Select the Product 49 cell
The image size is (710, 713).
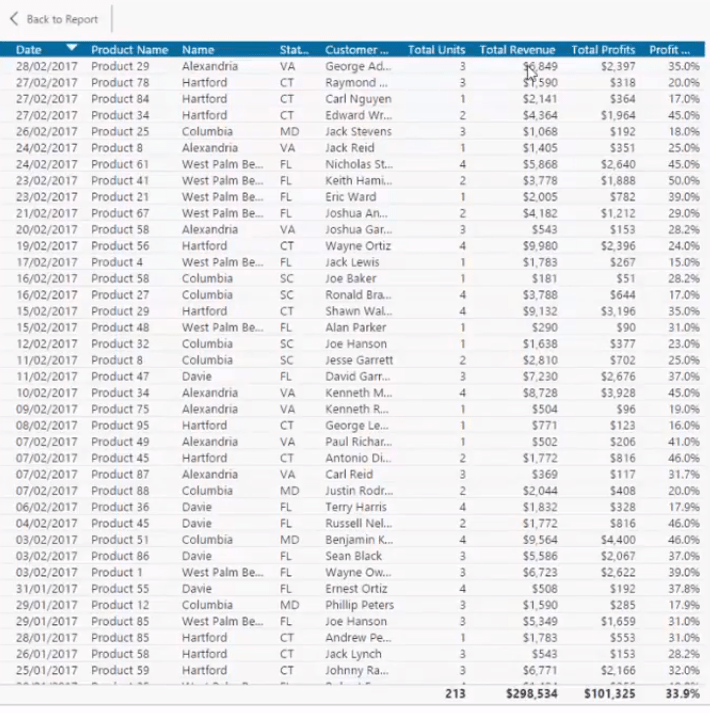tap(120, 442)
